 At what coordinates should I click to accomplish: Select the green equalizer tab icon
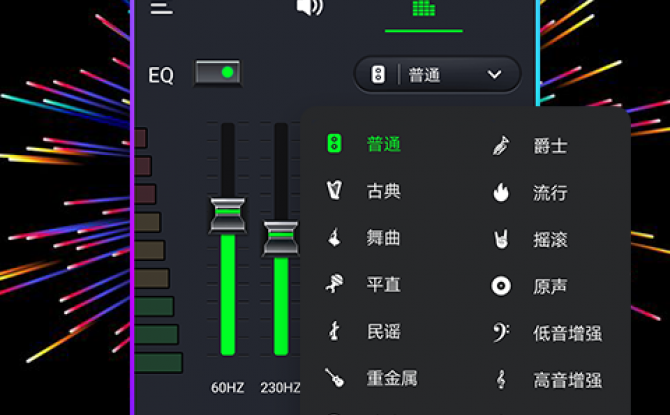pos(424,8)
